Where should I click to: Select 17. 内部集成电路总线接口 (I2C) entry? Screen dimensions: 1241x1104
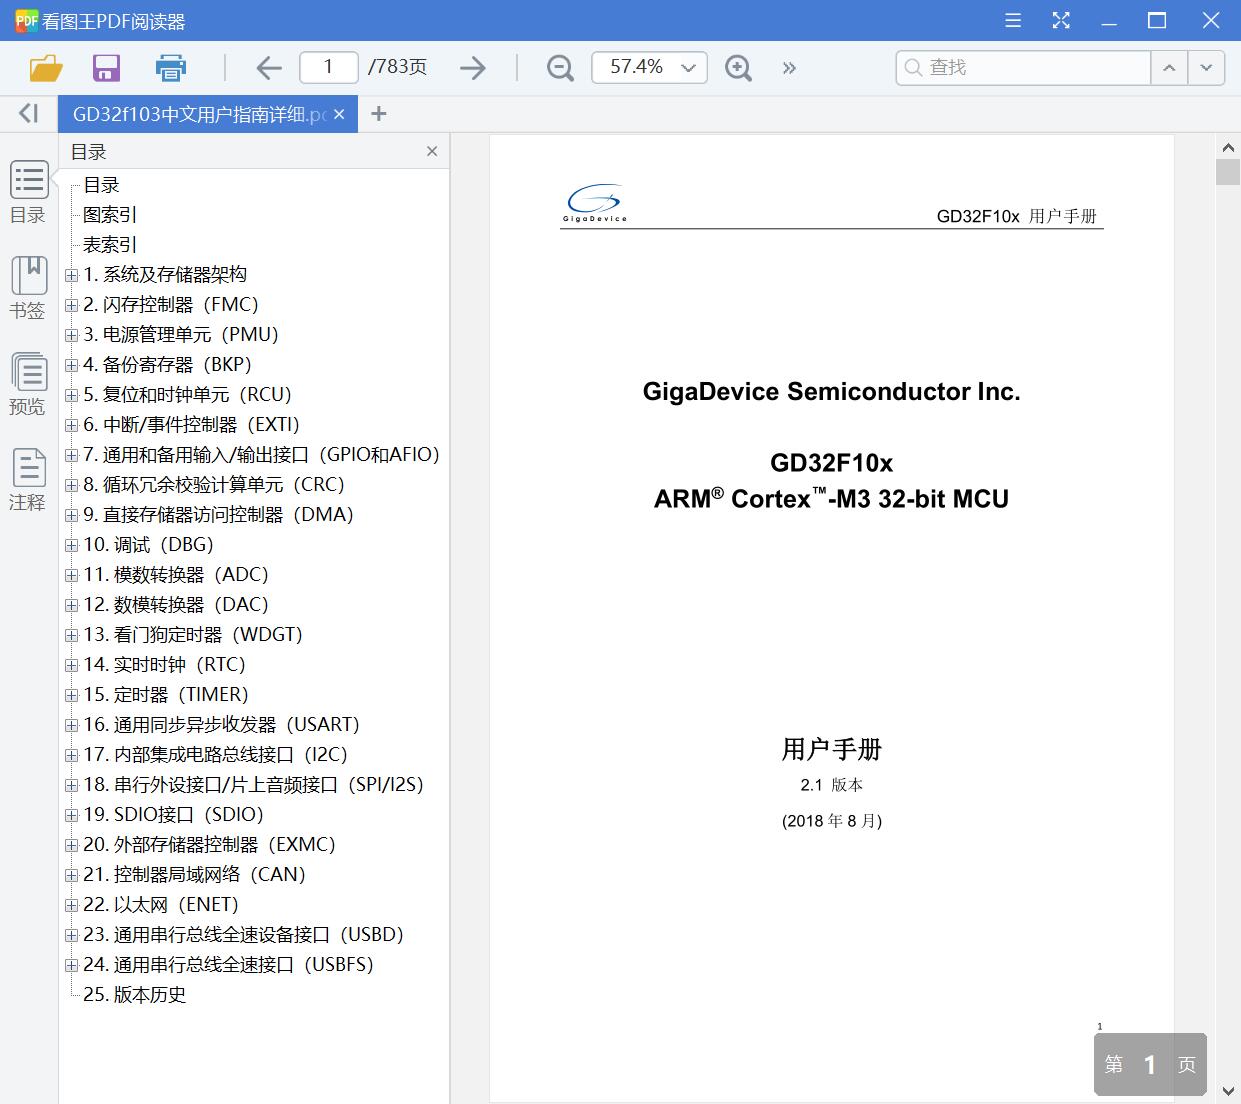tap(216, 755)
